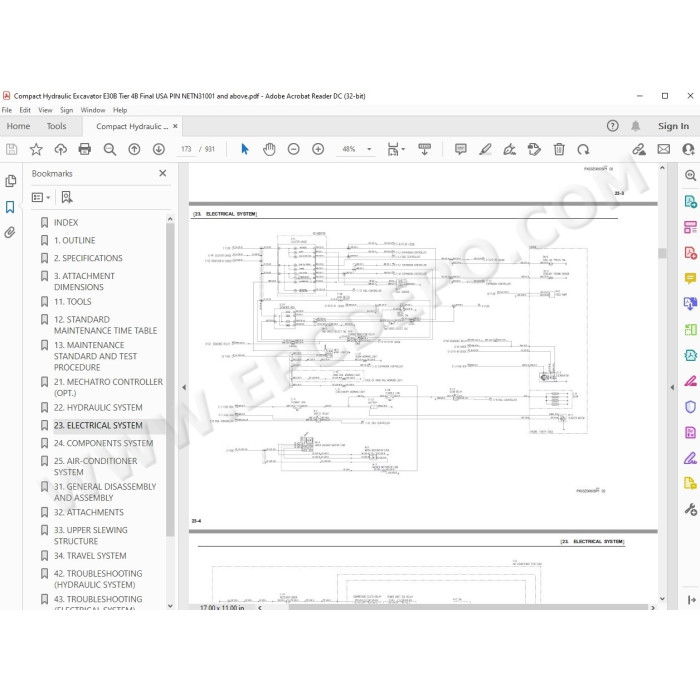Open More Tools wrench icon in right pane
The height and width of the screenshot is (700, 700).
coord(690,509)
